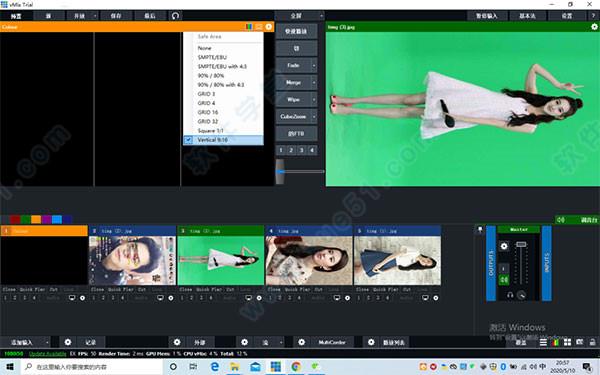Click the colour bars icon in preview header
This screenshot has width=600, height=375.
[x=249, y=27]
